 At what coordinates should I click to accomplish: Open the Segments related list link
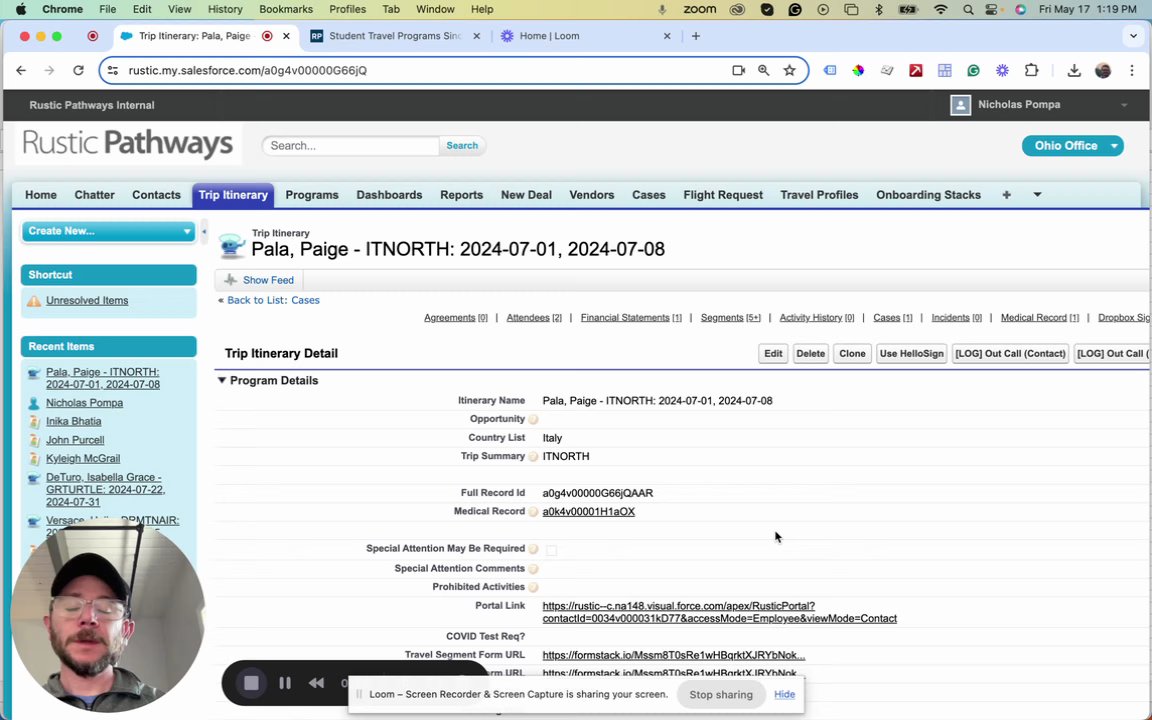tap(730, 317)
